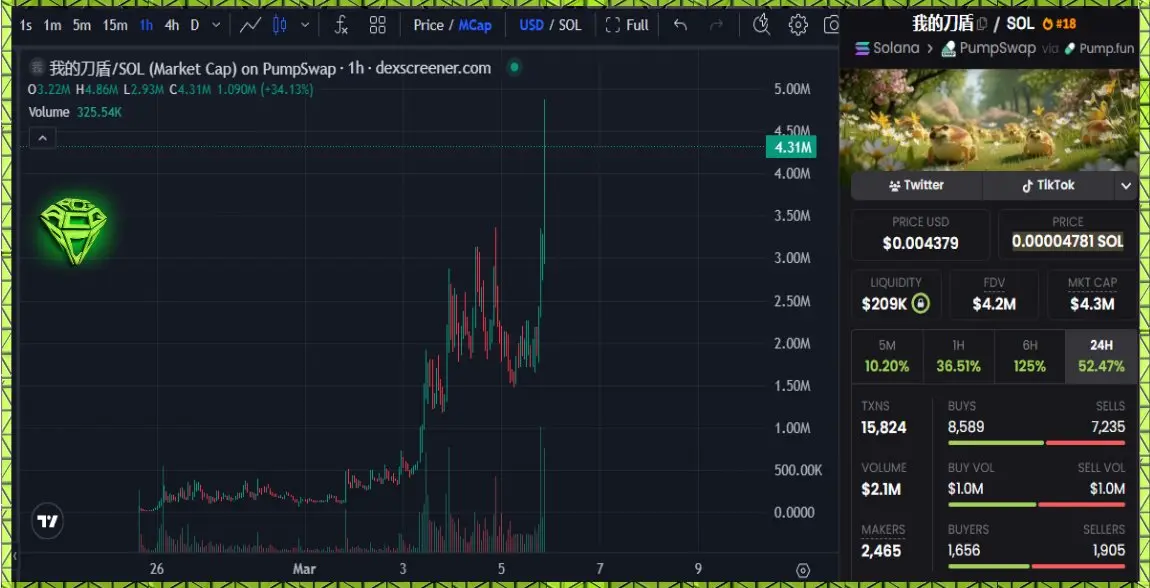This screenshot has height=588, width=1150.
Task: Click the BUYS 8,589 value
Action: point(966,427)
